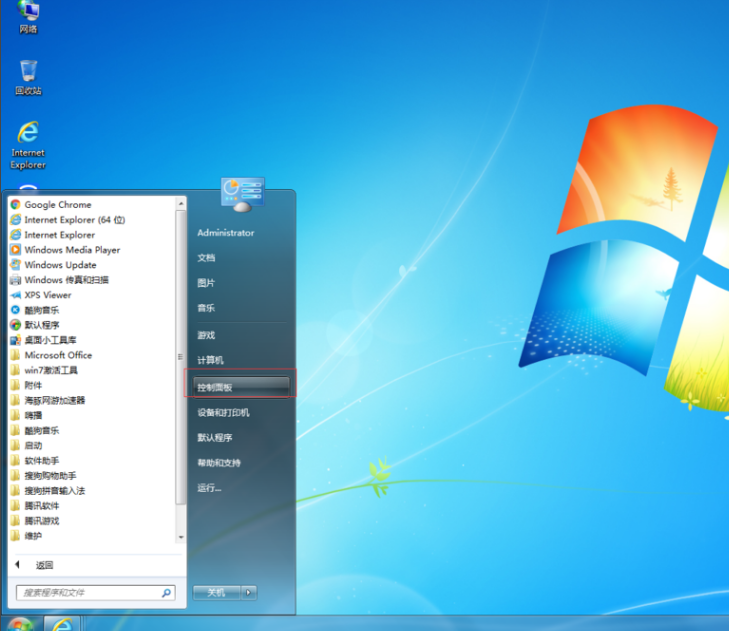Open XPS Viewer
This screenshot has height=631, width=729.
pos(48,295)
